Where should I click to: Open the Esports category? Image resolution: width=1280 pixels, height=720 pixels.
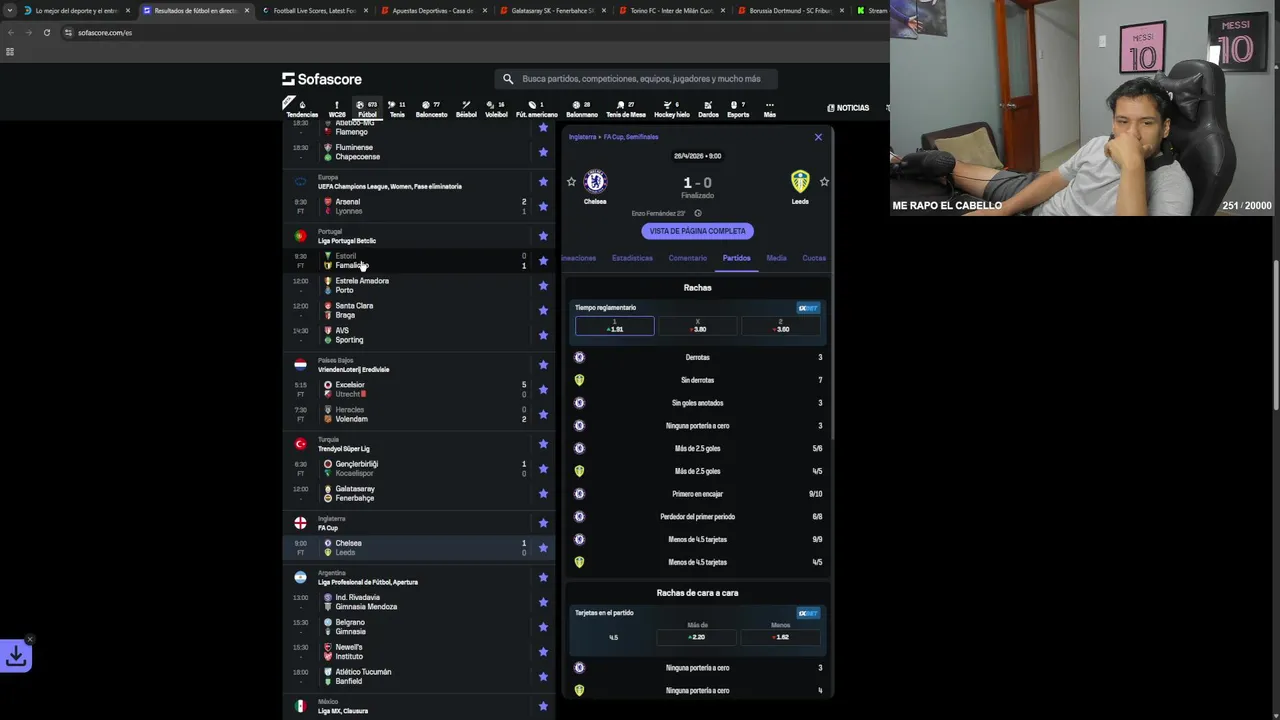pyautogui.click(x=738, y=108)
